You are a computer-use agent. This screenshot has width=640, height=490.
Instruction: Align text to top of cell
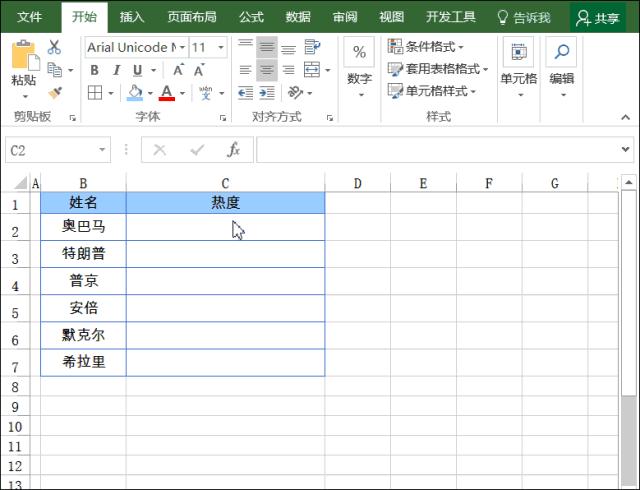tap(245, 47)
